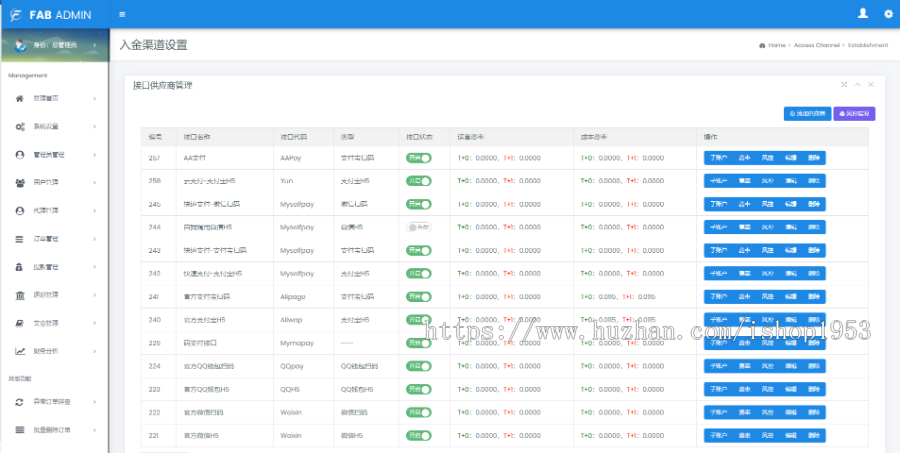Open the settings gear icon at top right
The width and height of the screenshot is (900, 453).
pyautogui.click(x=889, y=14)
